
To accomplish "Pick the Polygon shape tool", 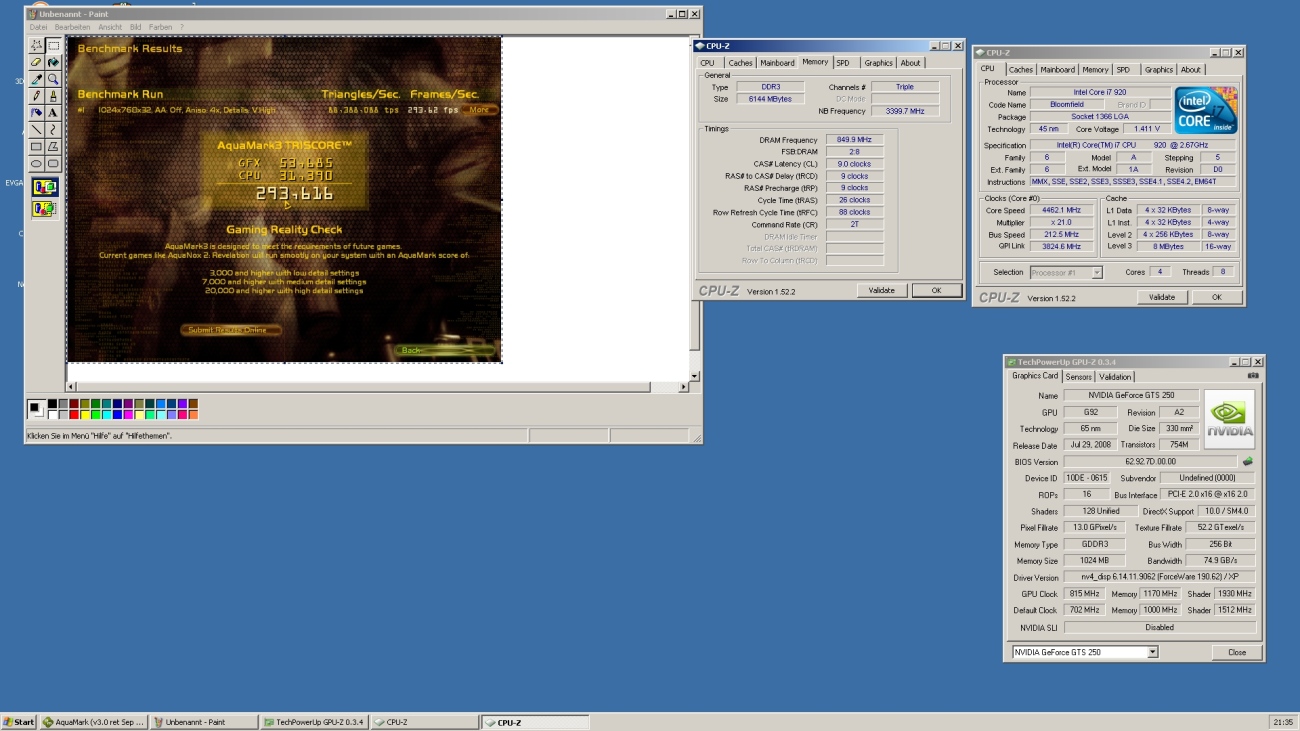I will 53,147.
